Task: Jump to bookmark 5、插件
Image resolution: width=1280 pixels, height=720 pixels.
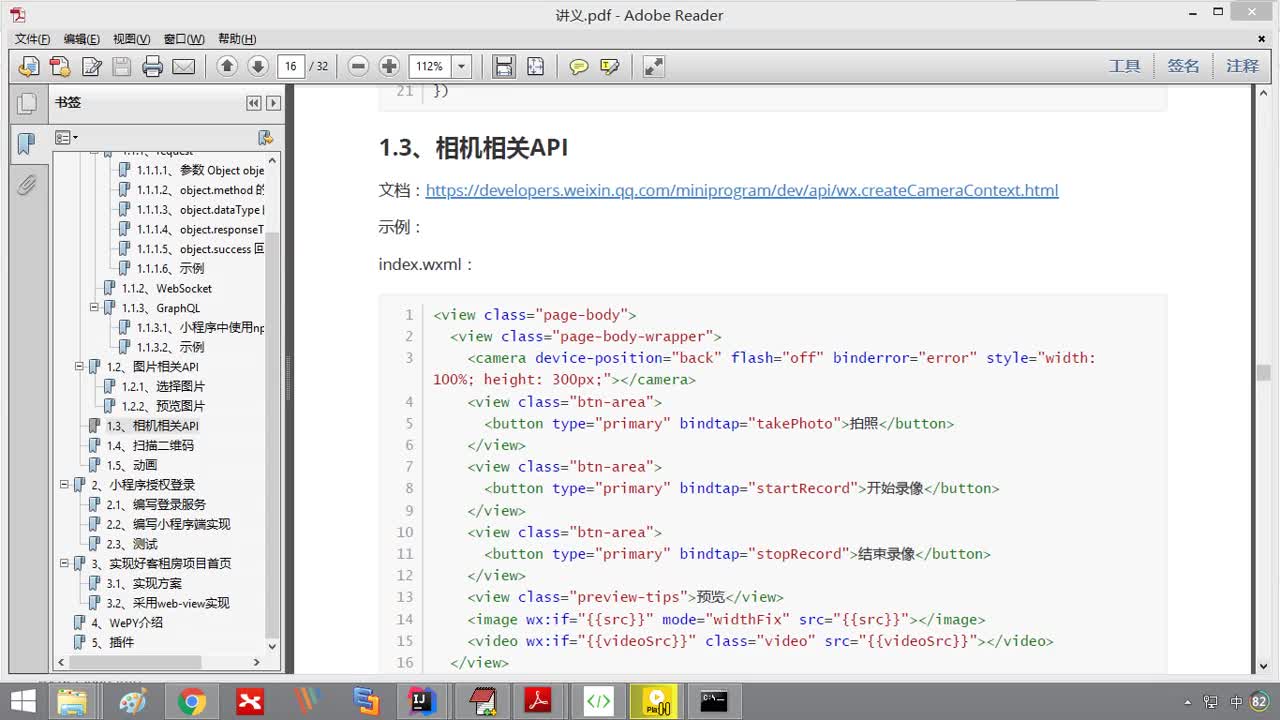Action: (x=112, y=642)
